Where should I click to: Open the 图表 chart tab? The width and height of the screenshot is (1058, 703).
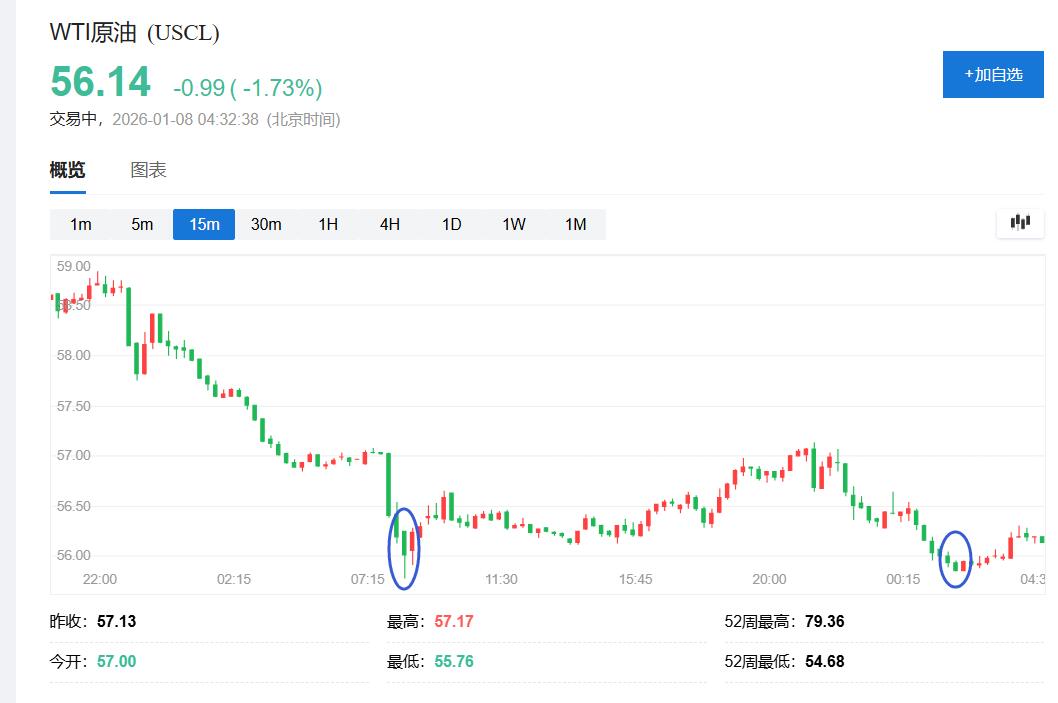(x=148, y=170)
